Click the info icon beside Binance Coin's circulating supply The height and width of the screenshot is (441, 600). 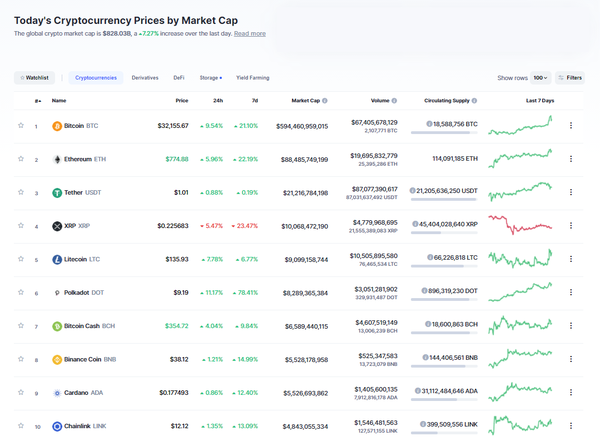(x=425, y=358)
